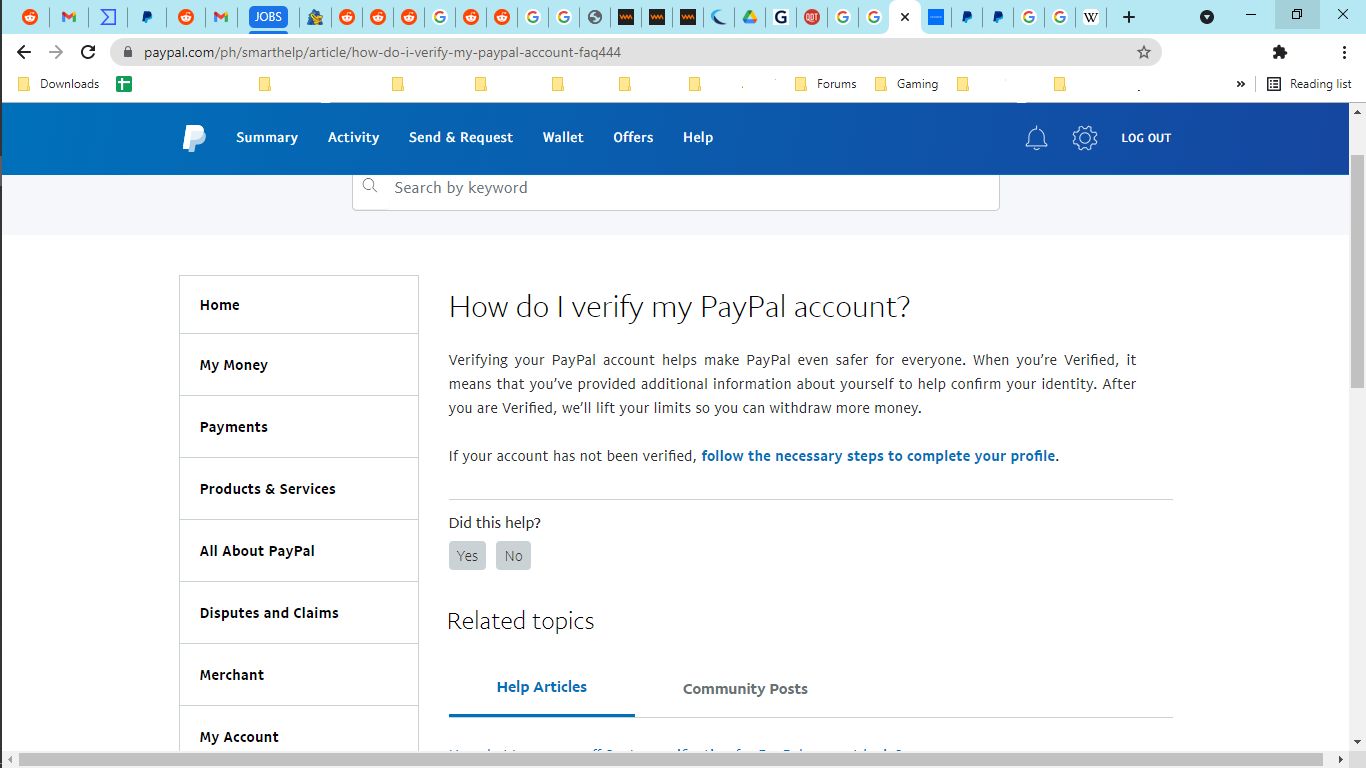Open Send & Request page

[461, 138]
